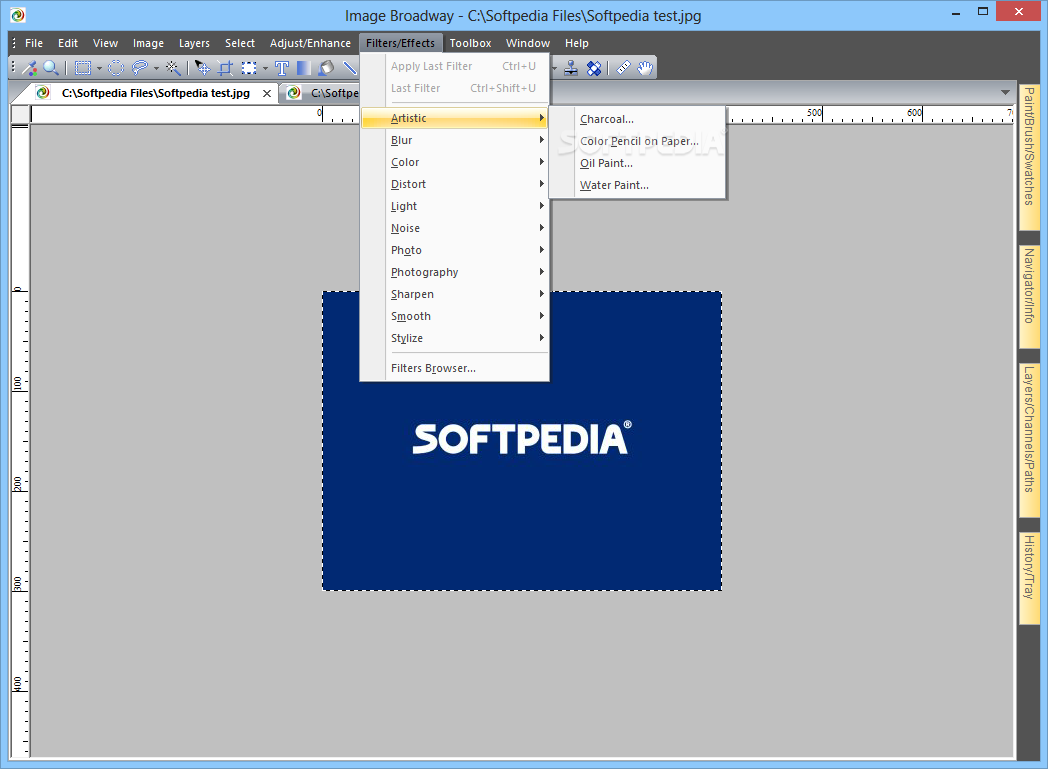Expand the Distort filters submenu
Screen dimensions: 1048x769
click(454, 184)
